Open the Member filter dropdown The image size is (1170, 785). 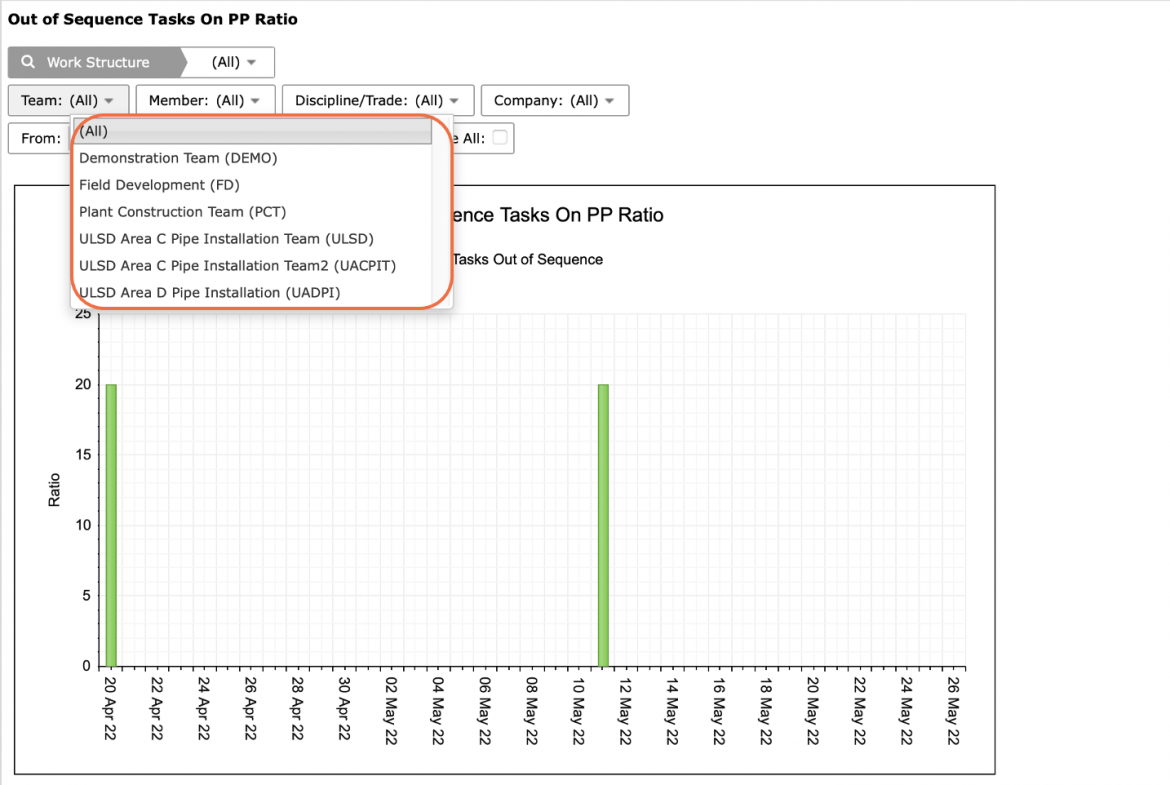coord(205,100)
